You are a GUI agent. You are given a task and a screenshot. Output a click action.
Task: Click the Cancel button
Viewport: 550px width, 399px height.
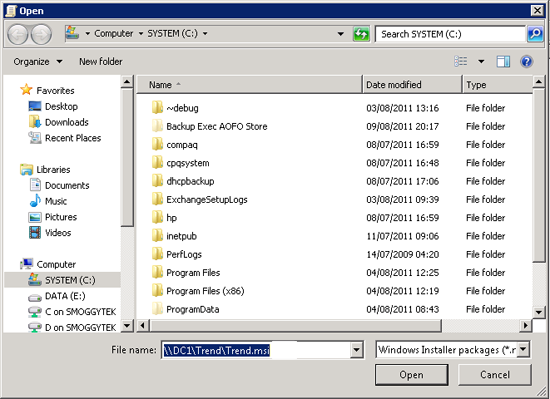click(x=495, y=374)
